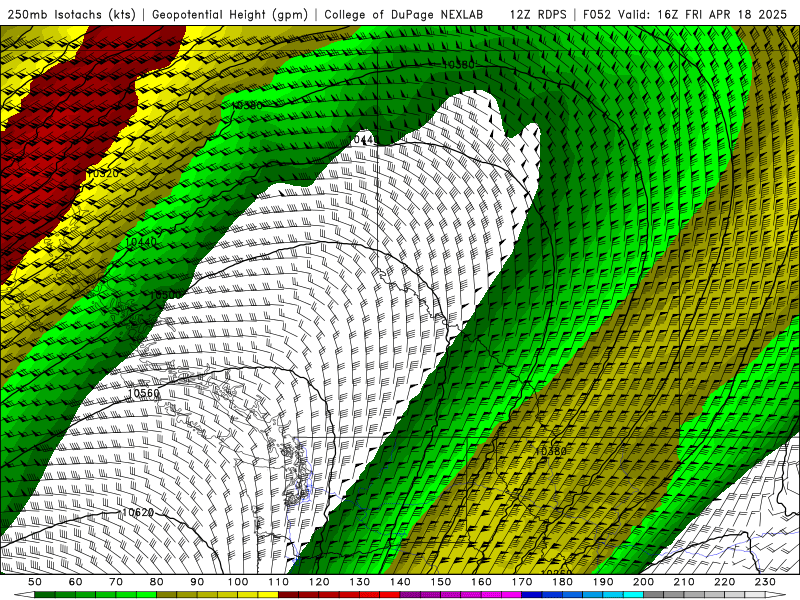The width and height of the screenshot is (800, 600).
Task: Click the 230 value on the color scale
Action: click(765, 582)
